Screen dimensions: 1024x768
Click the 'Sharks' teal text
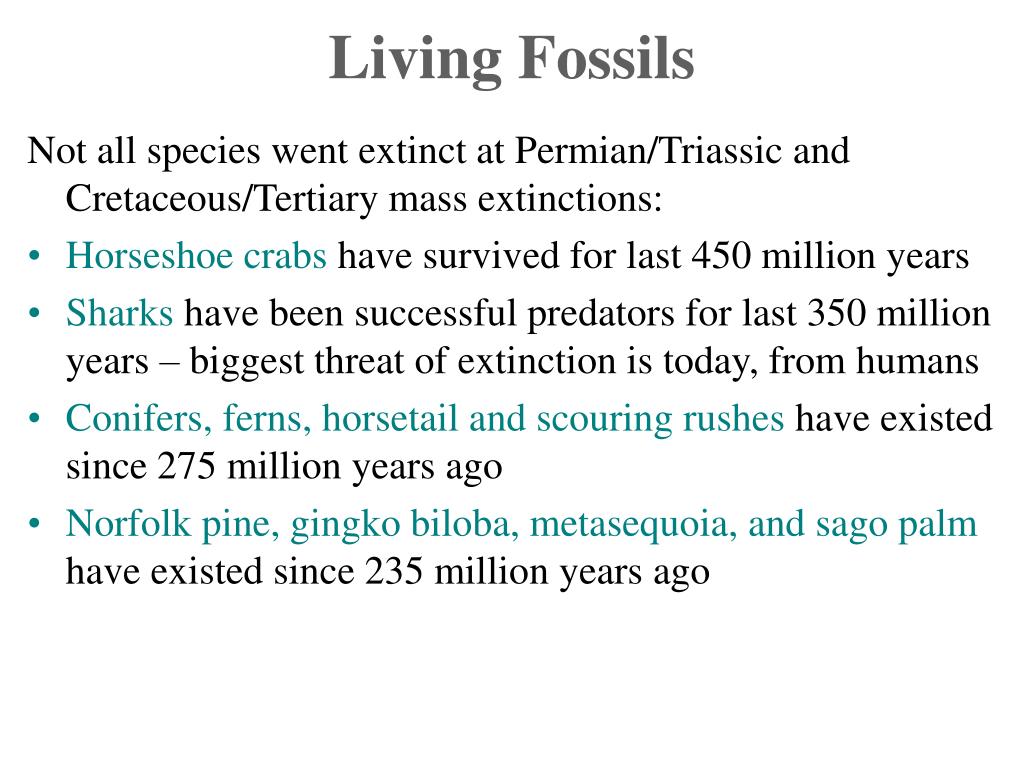(x=120, y=313)
